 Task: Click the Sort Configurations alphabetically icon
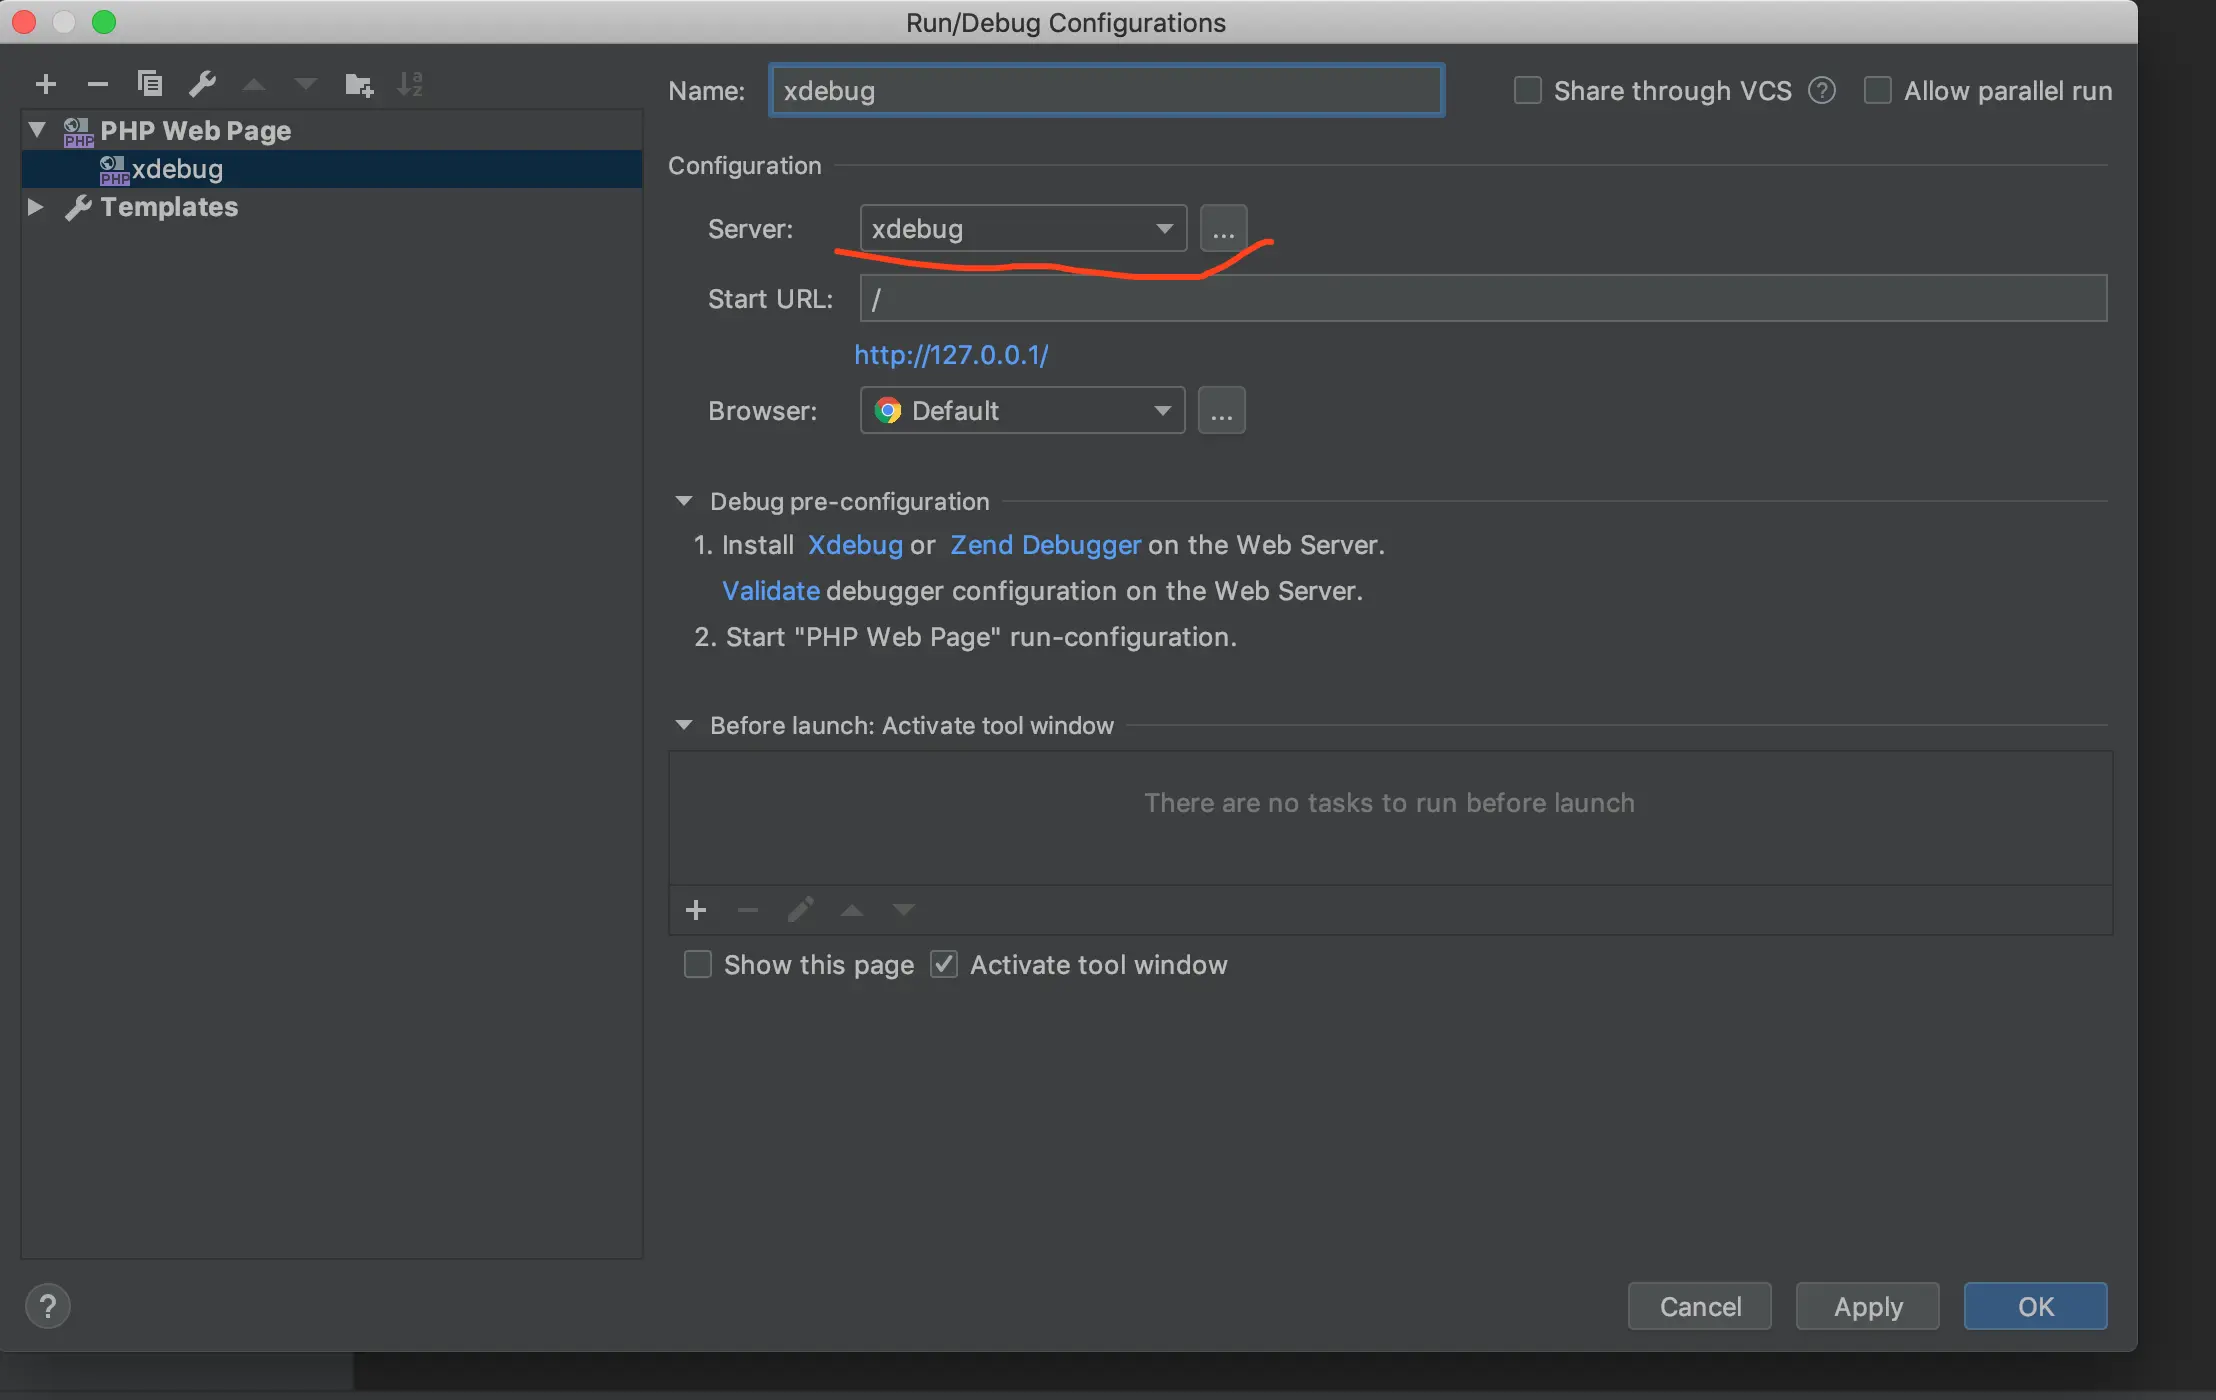pos(410,84)
